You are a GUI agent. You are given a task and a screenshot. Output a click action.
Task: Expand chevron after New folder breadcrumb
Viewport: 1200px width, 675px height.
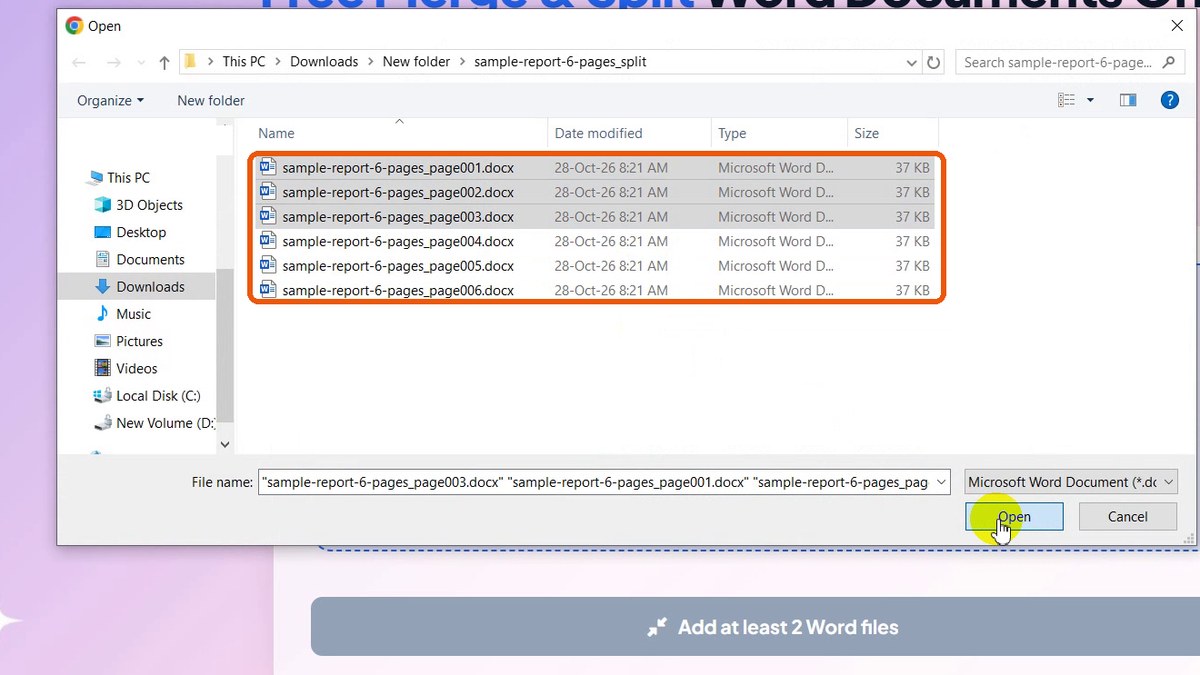[x=462, y=62]
